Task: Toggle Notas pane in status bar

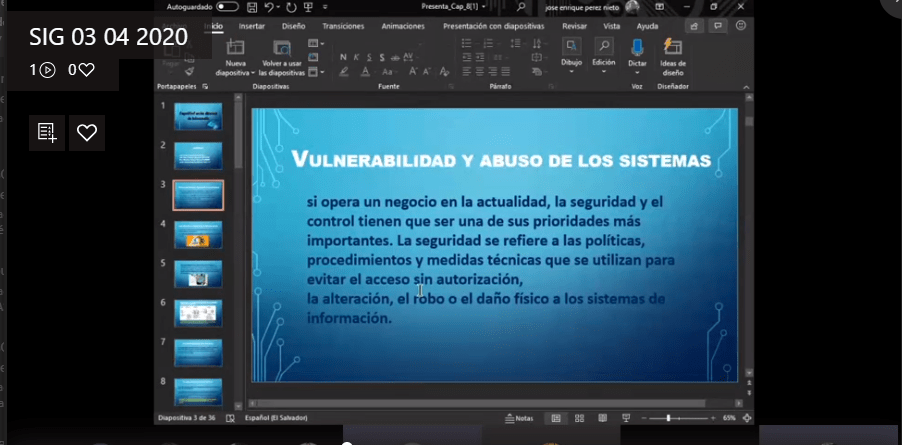Action: (x=520, y=418)
